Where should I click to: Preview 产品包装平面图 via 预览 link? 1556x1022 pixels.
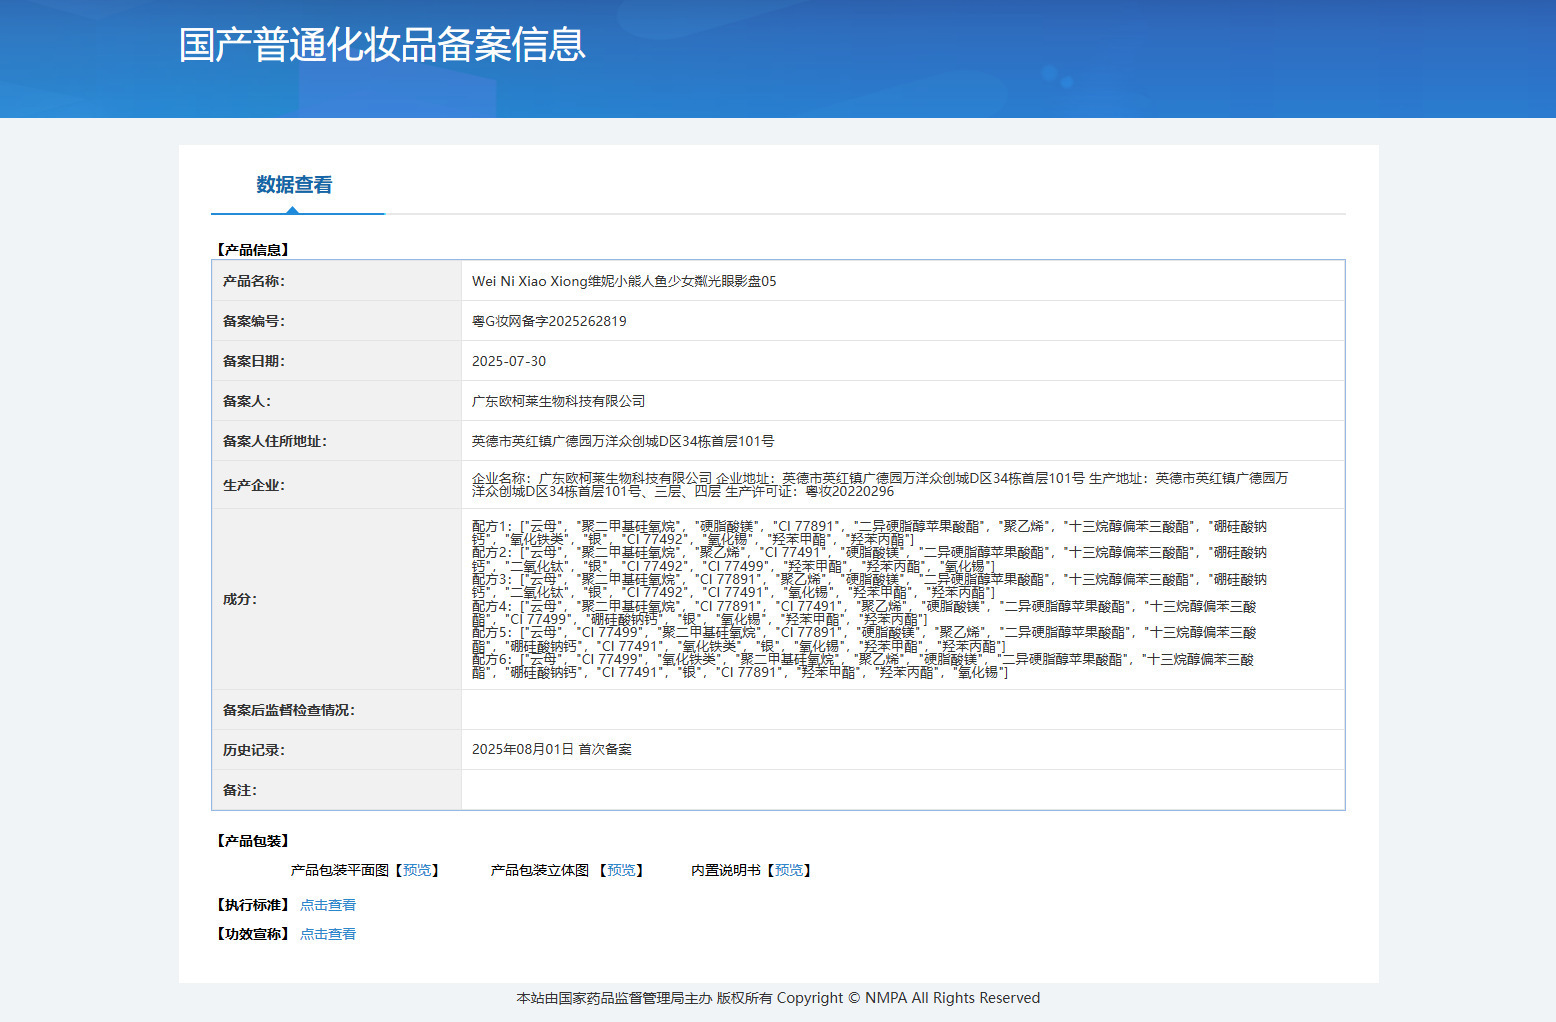pyautogui.click(x=417, y=871)
